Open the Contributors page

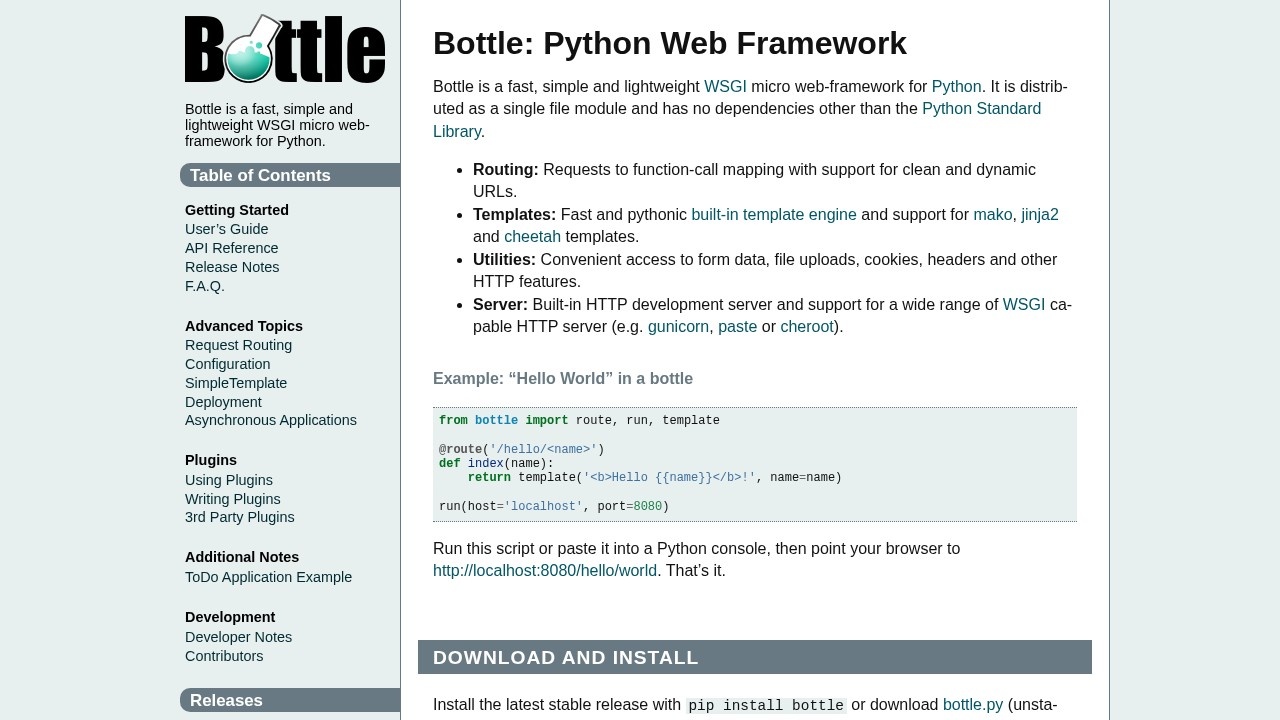point(224,656)
